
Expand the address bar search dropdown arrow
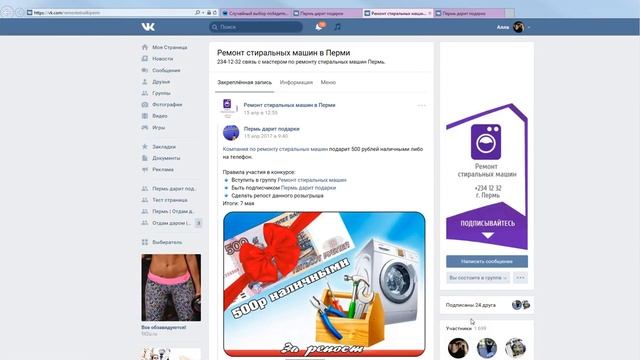[x=203, y=13]
